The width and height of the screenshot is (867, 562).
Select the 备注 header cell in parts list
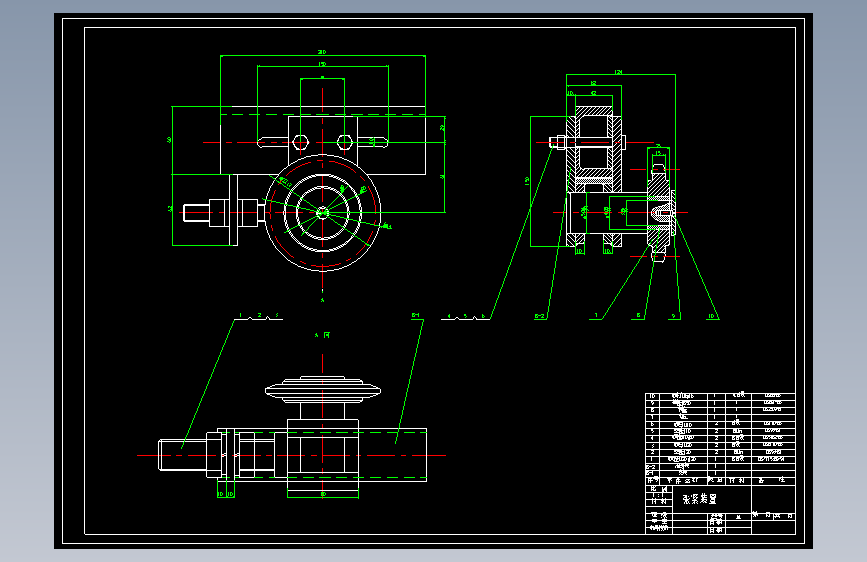[x=773, y=481]
